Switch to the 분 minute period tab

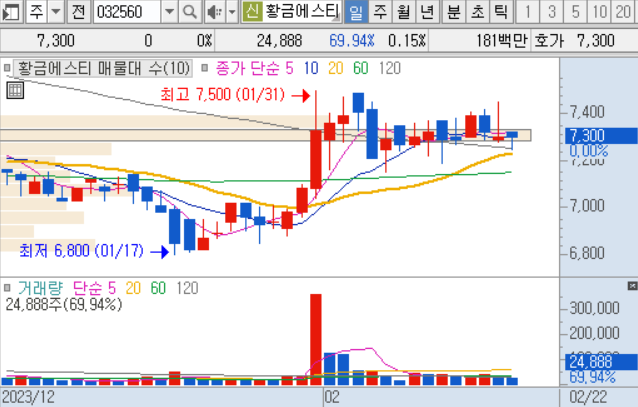454,12
